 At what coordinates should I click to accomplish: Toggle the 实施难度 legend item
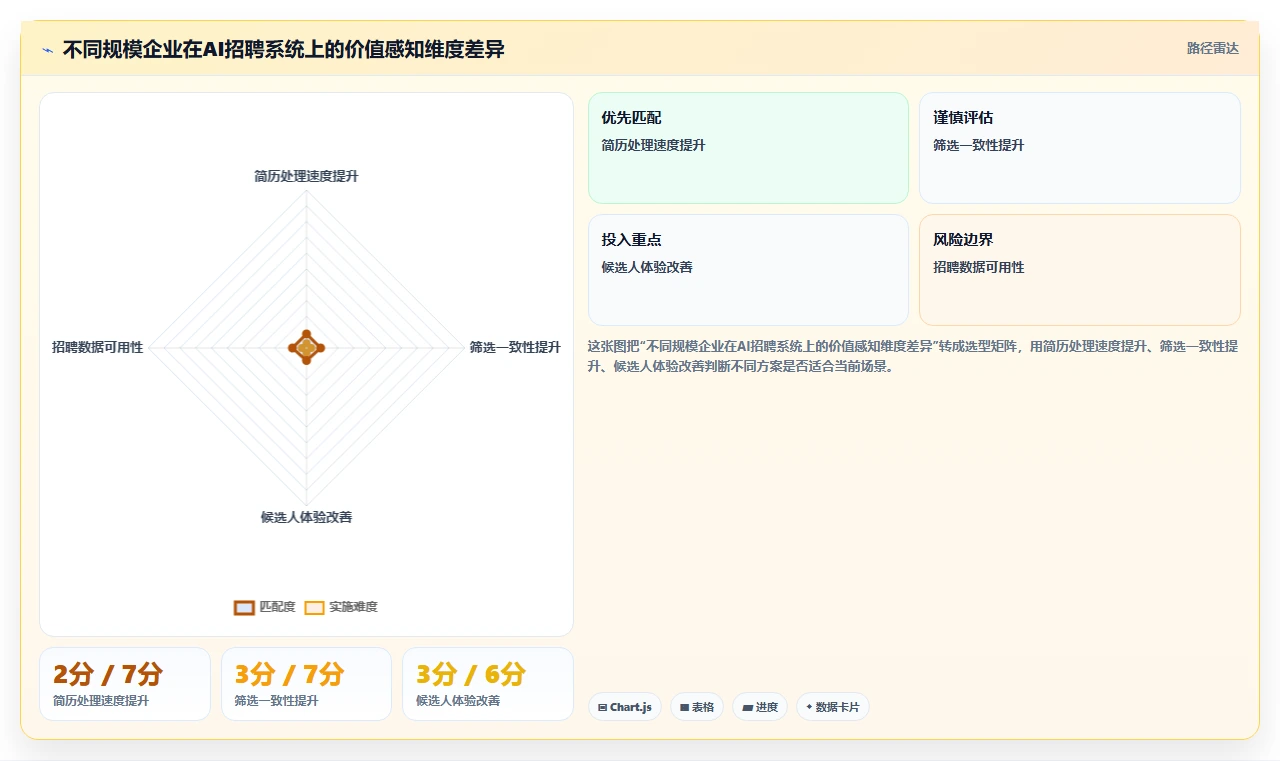[x=341, y=607]
